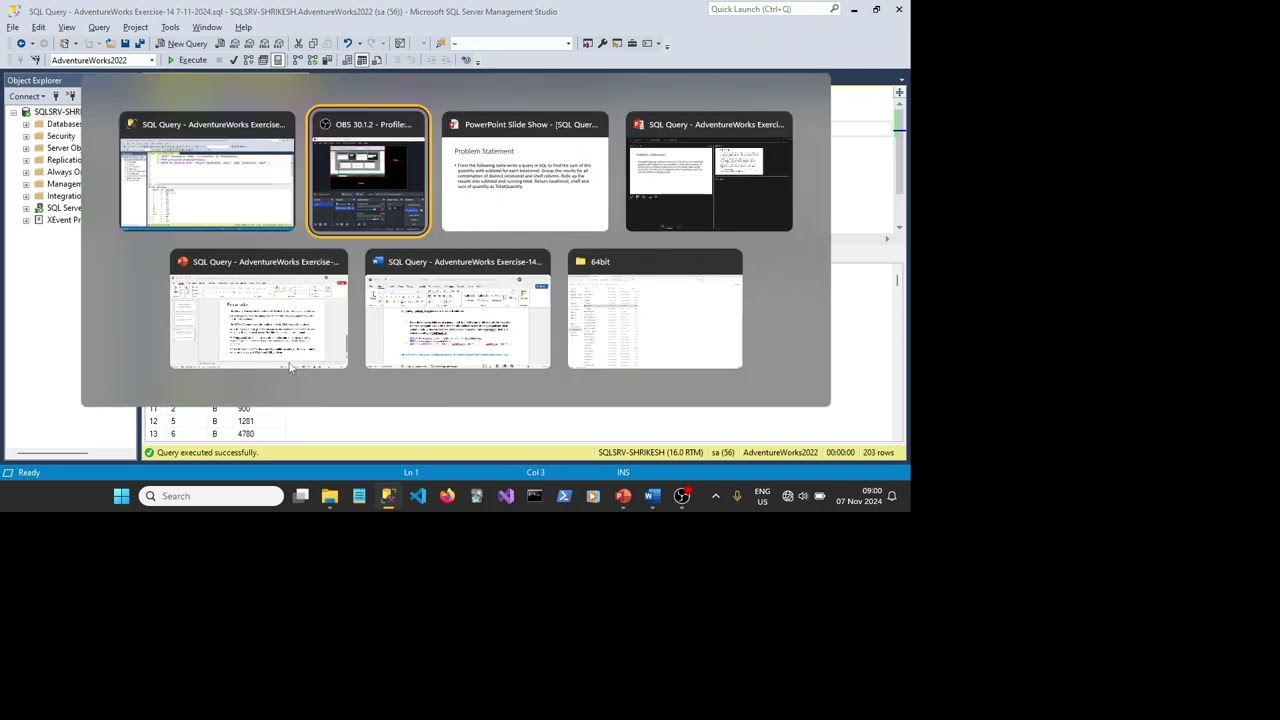1280x720 pixels.
Task: Expand the Server Objects node
Action: point(26,148)
